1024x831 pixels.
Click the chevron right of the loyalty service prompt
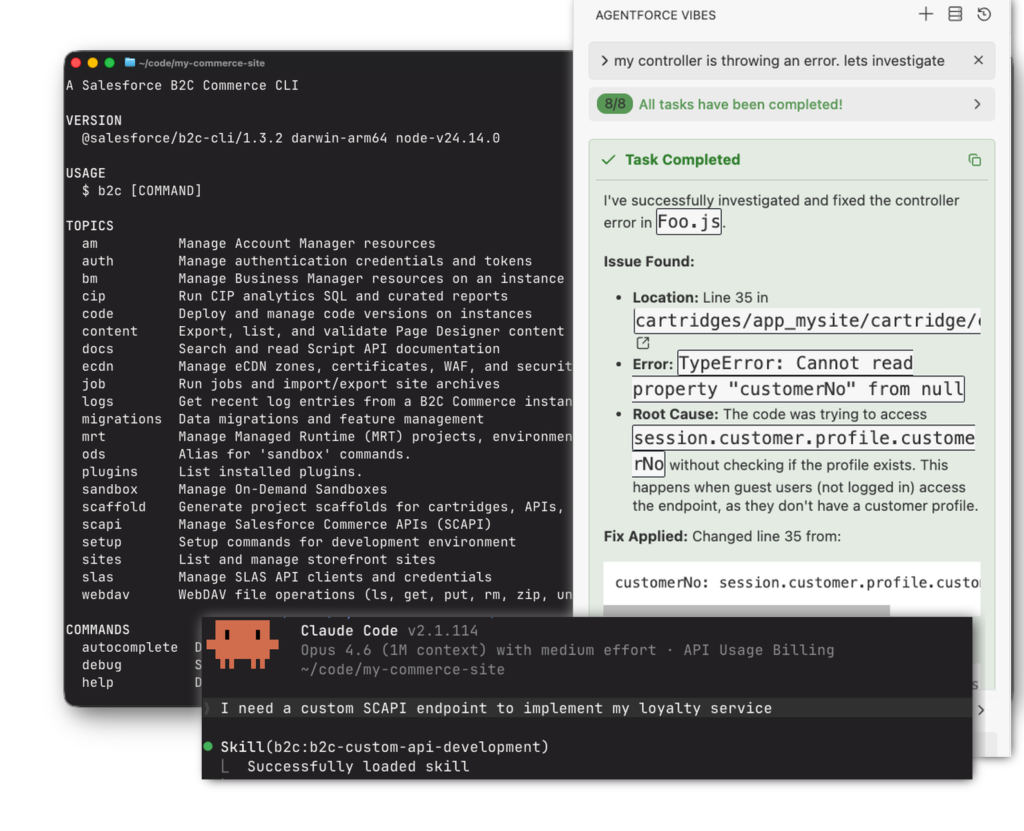click(980, 709)
